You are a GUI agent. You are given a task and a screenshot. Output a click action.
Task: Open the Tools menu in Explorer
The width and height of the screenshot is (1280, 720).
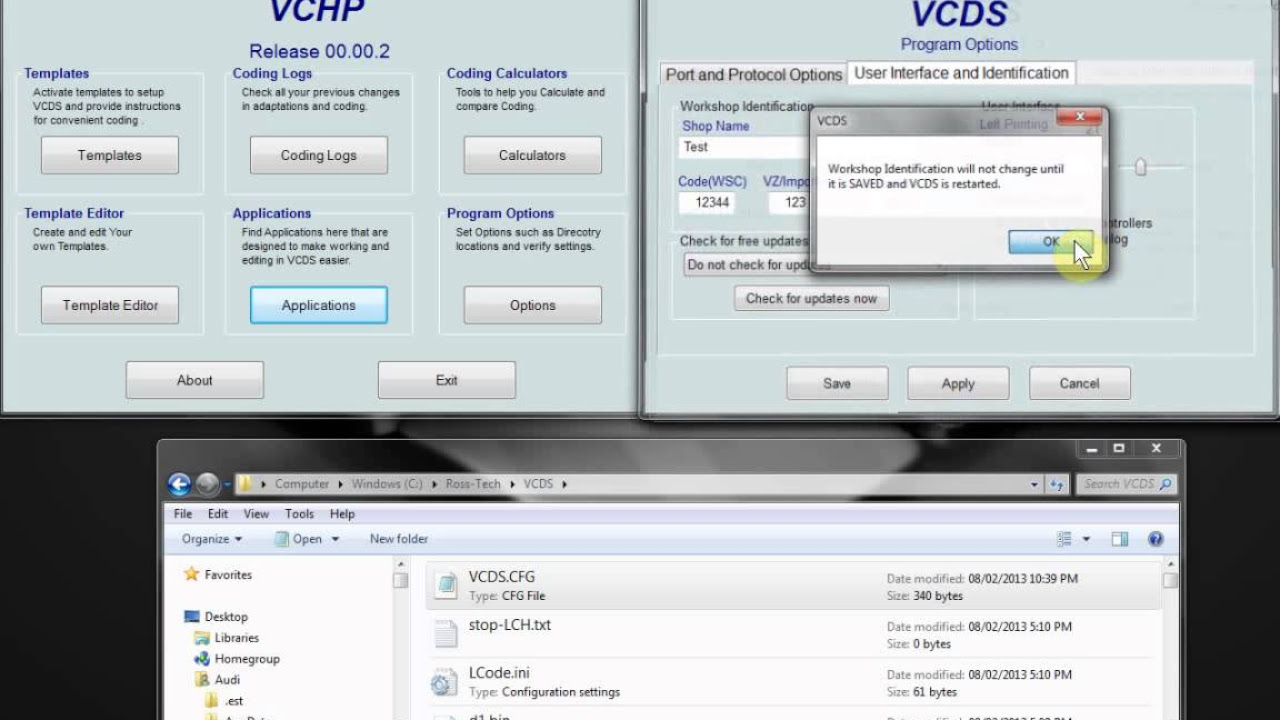point(300,514)
